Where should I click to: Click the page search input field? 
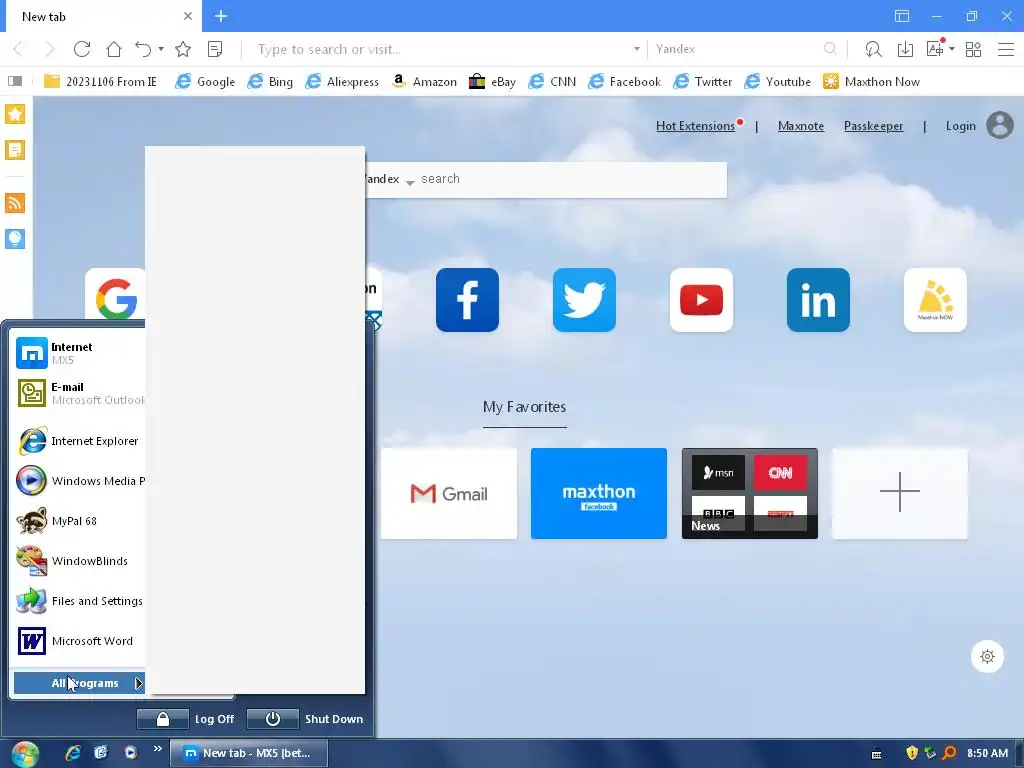tap(571, 179)
